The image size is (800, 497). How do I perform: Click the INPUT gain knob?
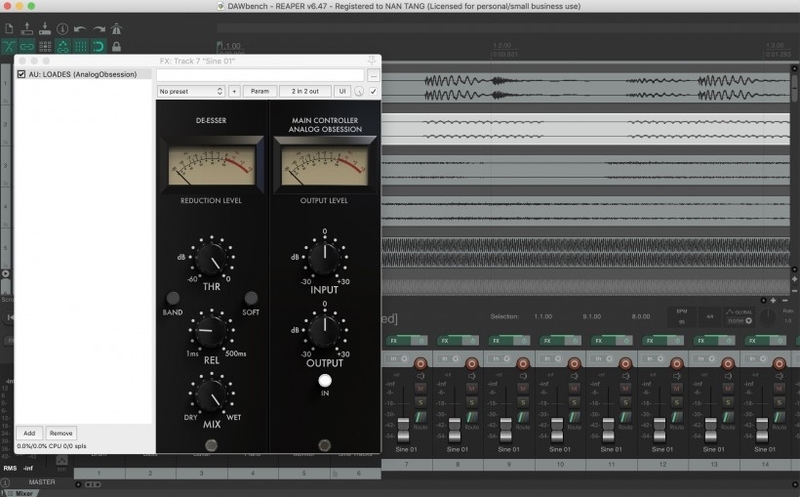click(x=324, y=258)
